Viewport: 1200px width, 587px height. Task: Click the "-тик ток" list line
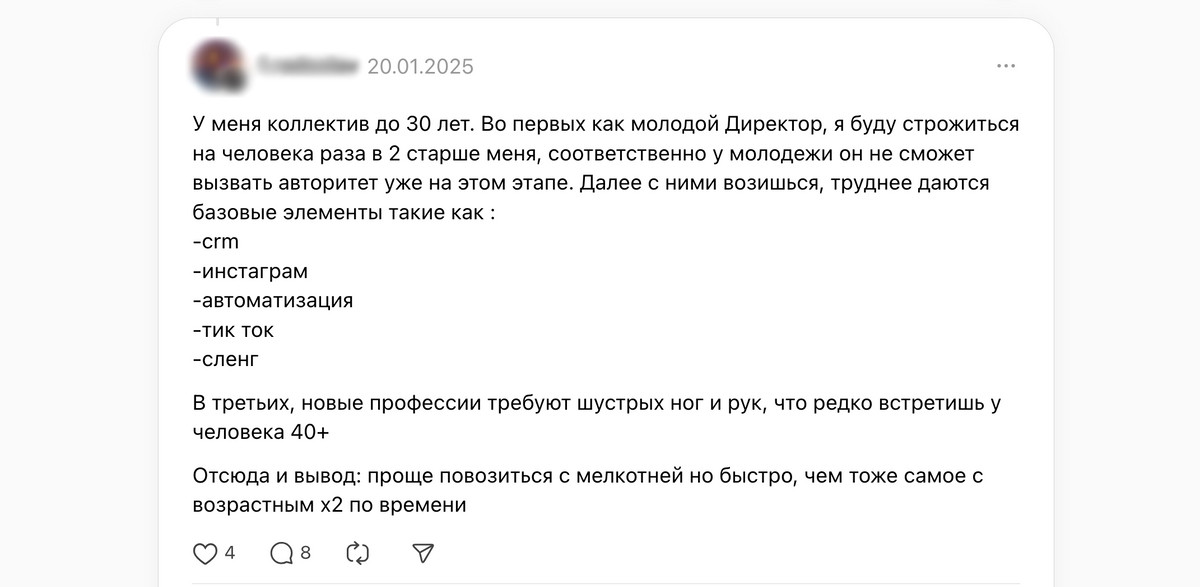point(232,329)
